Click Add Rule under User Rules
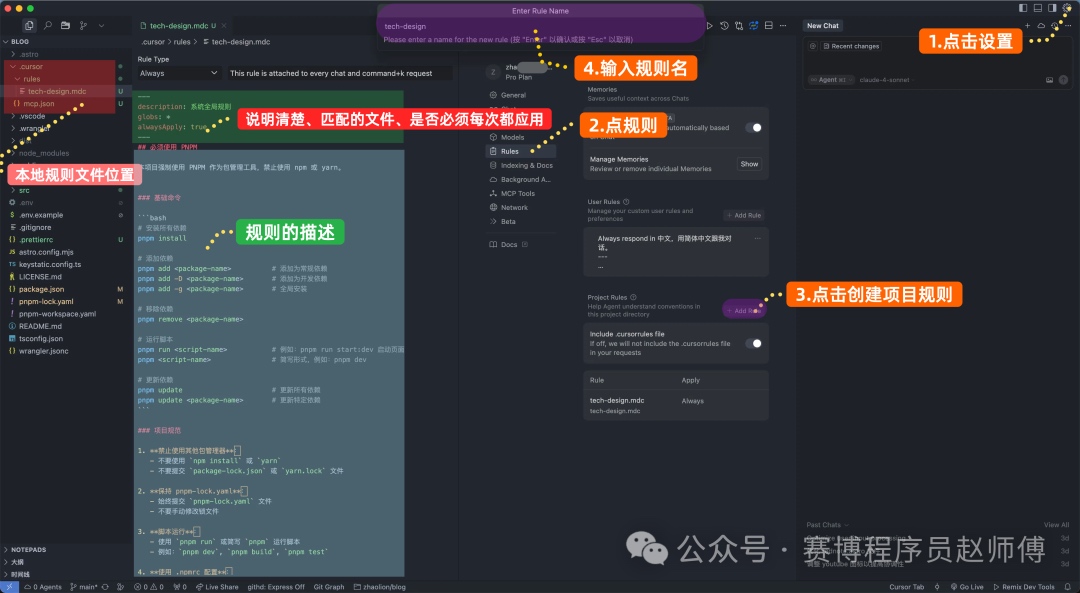The width and height of the screenshot is (1080, 593). (x=744, y=216)
